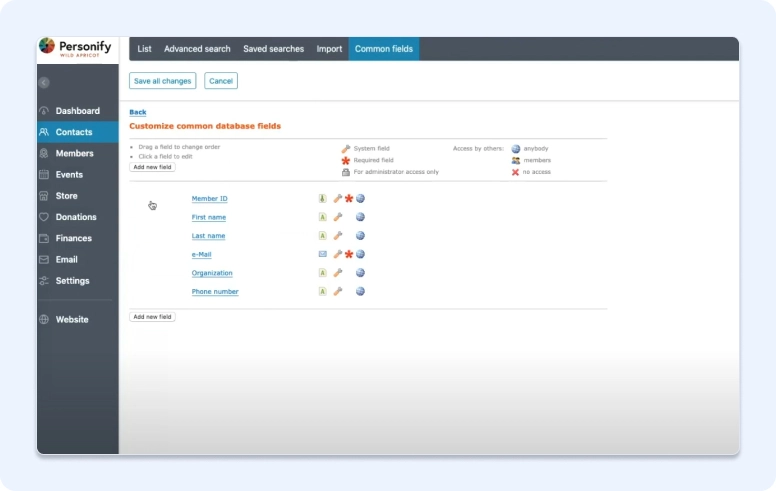
Task: Click the Organization text type icon
Action: [323, 273]
